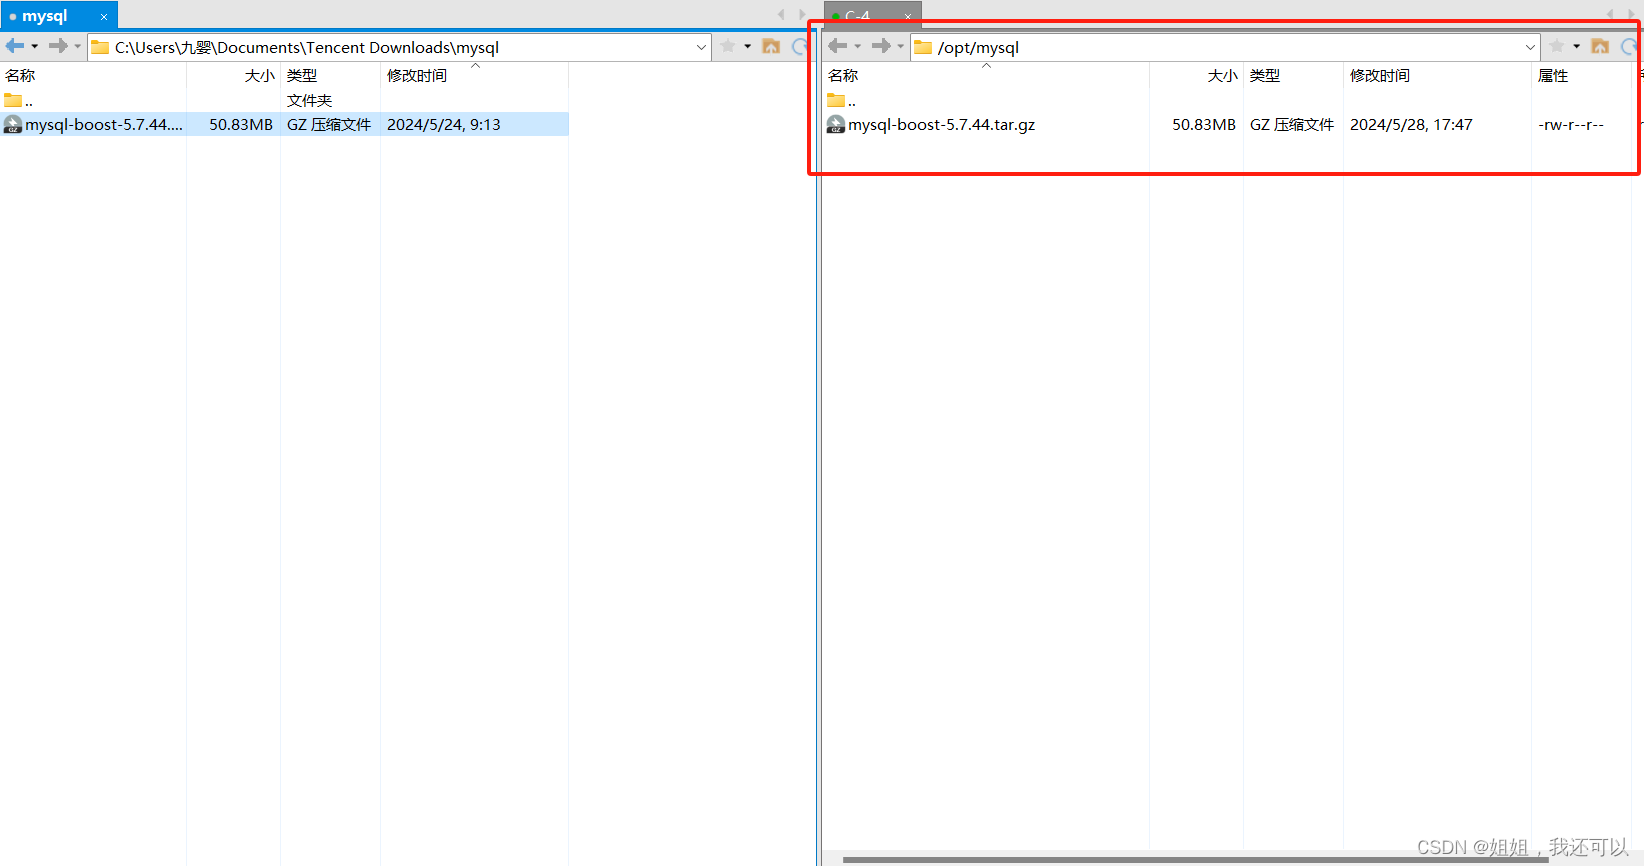Screen dimensions: 1644x866
Task: Refresh the local pane file list
Action: (x=800, y=46)
